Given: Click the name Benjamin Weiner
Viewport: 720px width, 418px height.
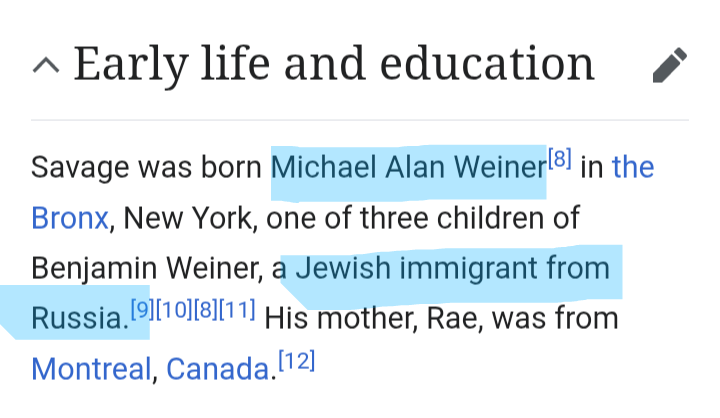Looking at the screenshot, I should point(144,268).
